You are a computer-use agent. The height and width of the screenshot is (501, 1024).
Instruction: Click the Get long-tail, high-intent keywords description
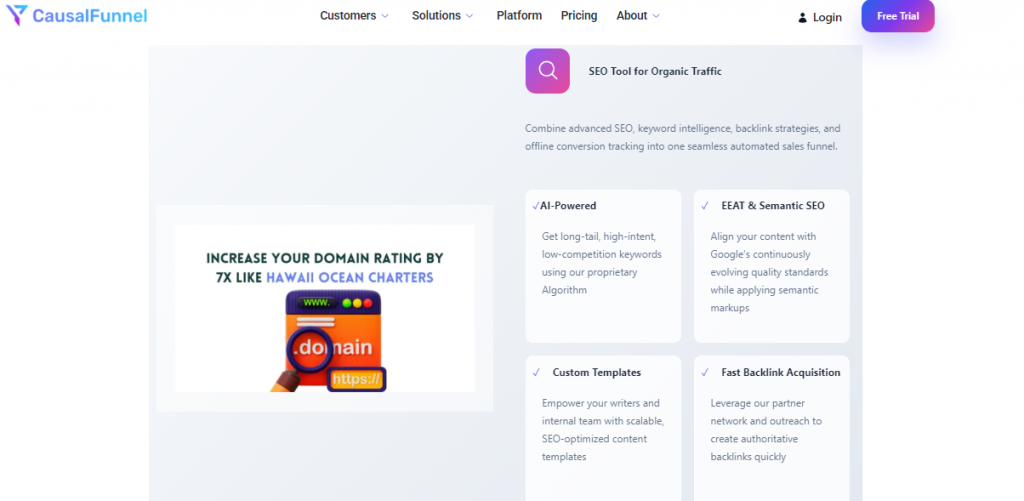click(601, 263)
